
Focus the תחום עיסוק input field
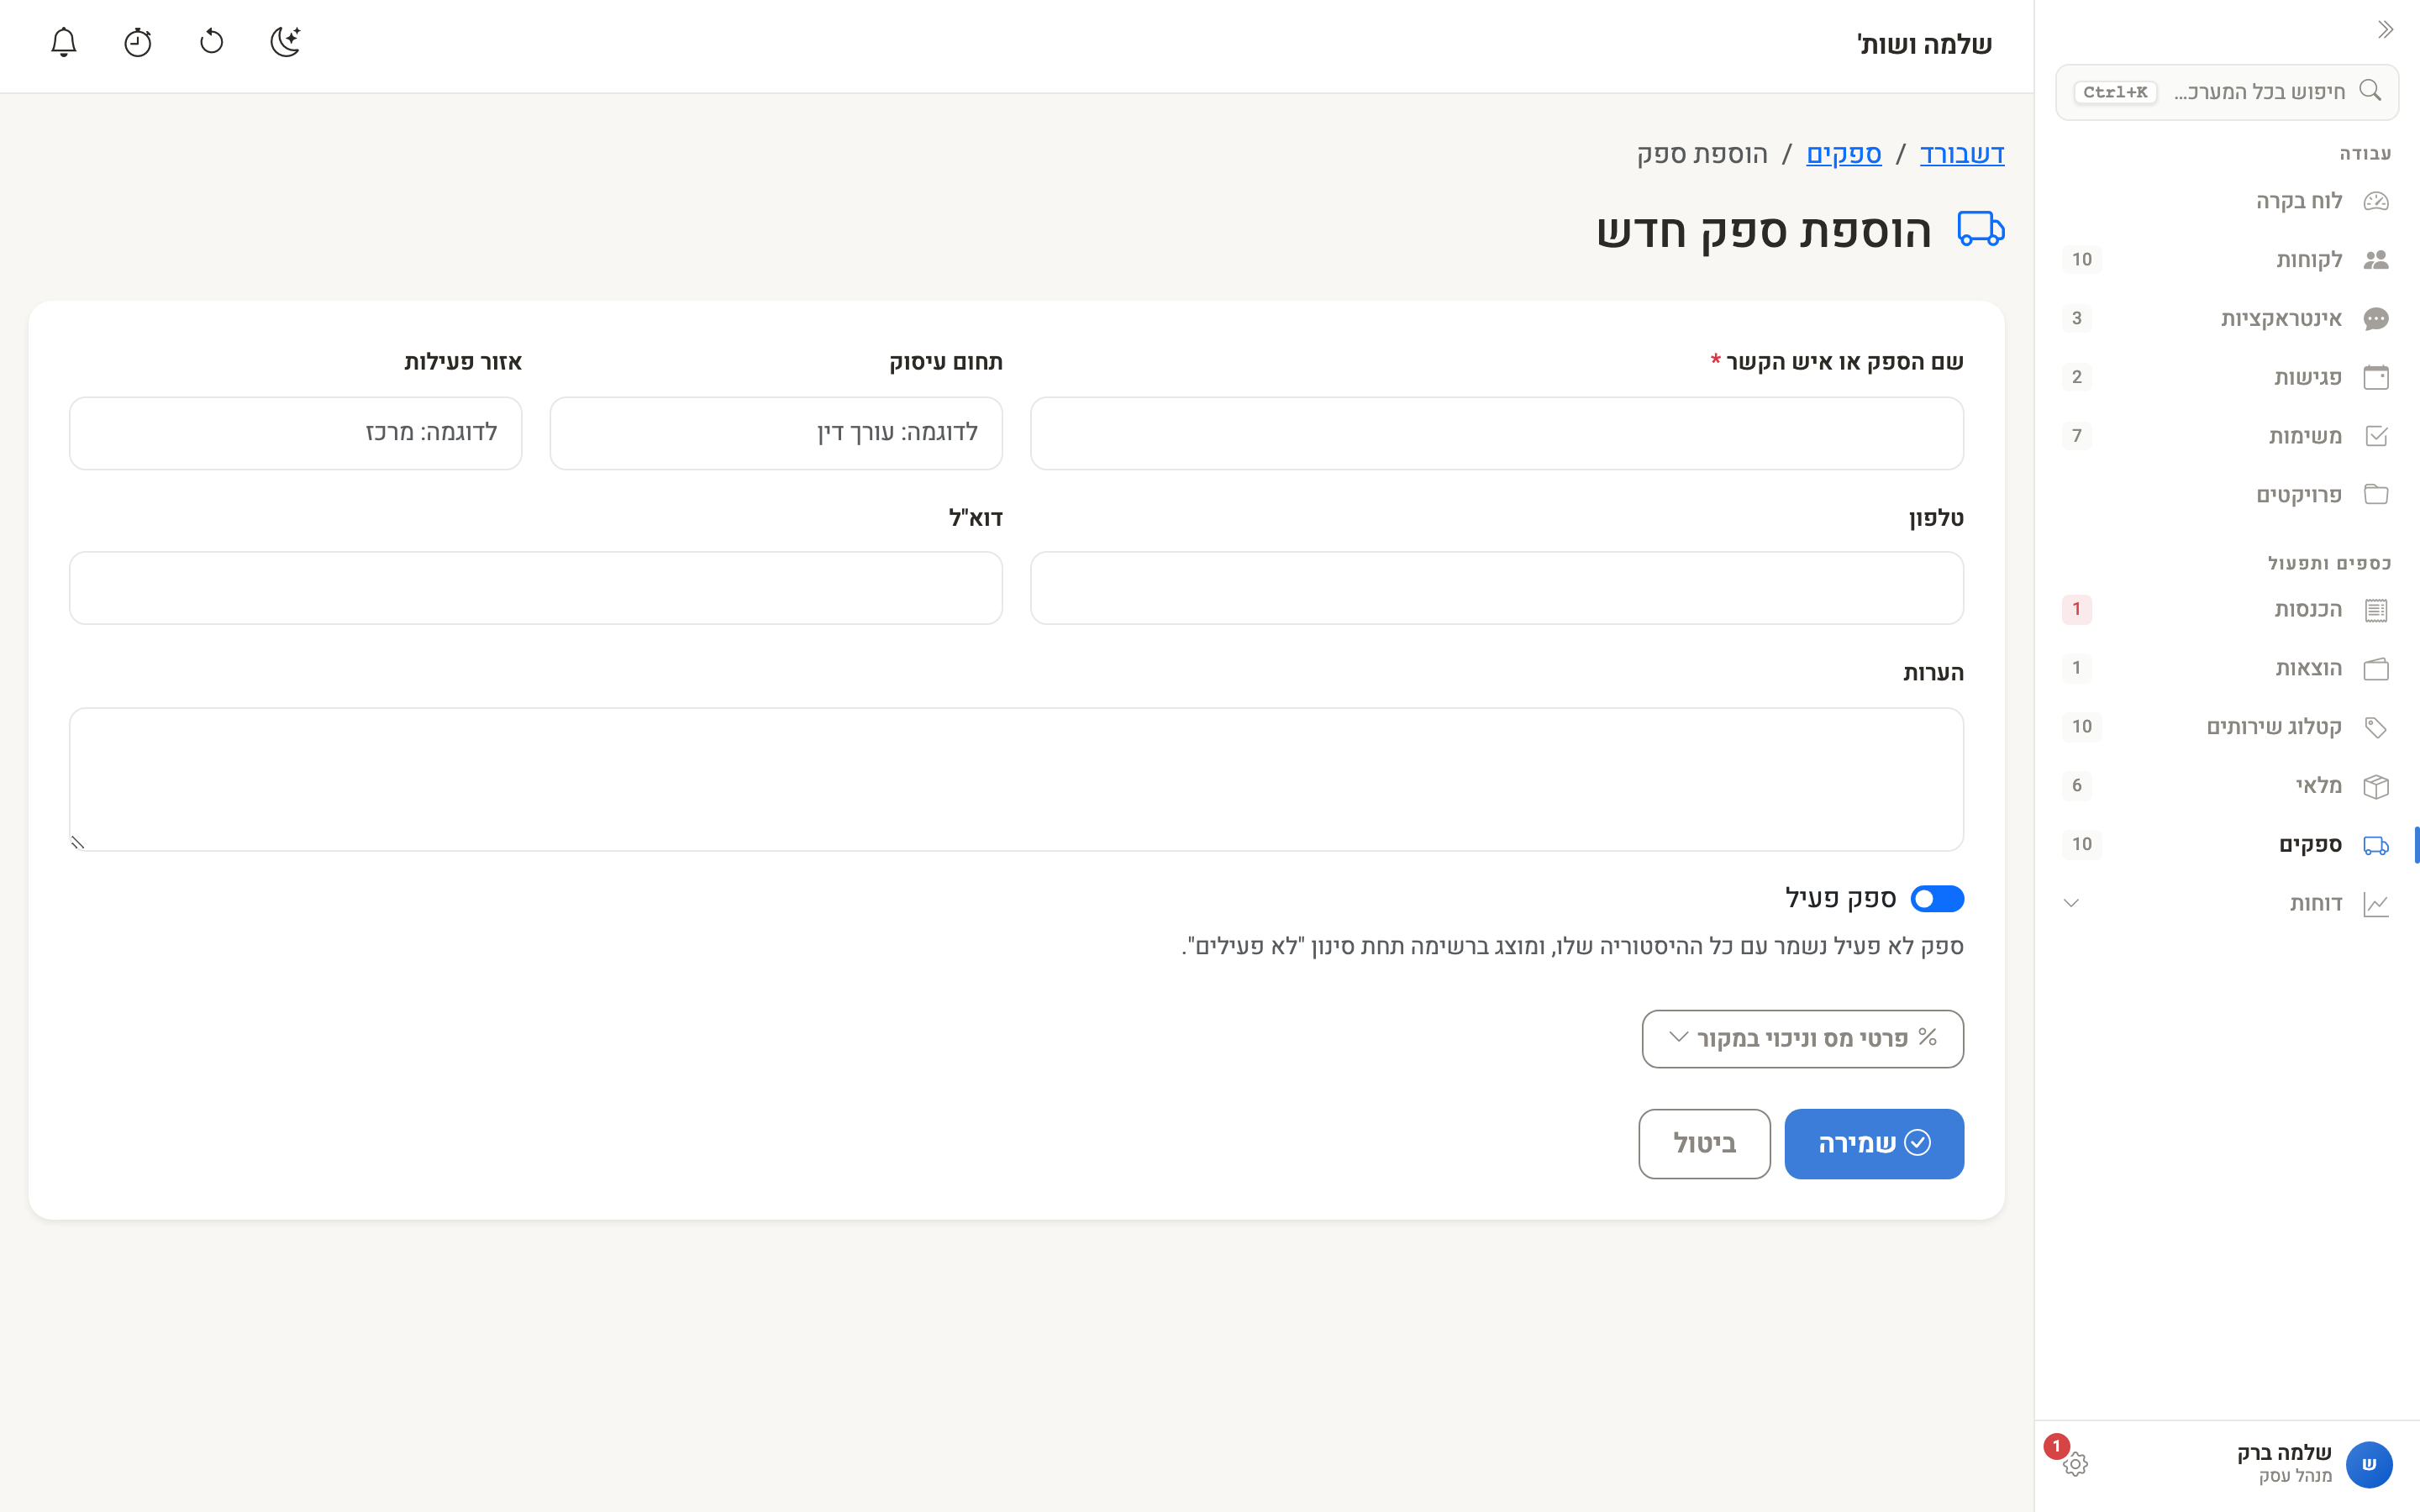776,433
